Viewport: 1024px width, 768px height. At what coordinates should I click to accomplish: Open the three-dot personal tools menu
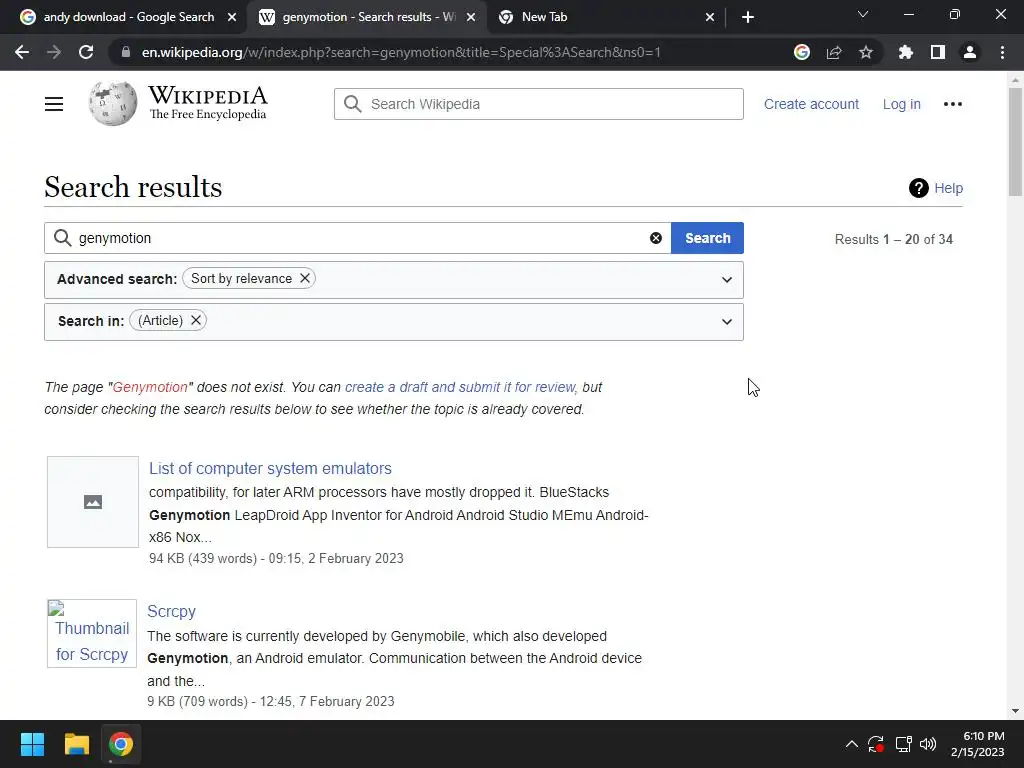pos(952,104)
